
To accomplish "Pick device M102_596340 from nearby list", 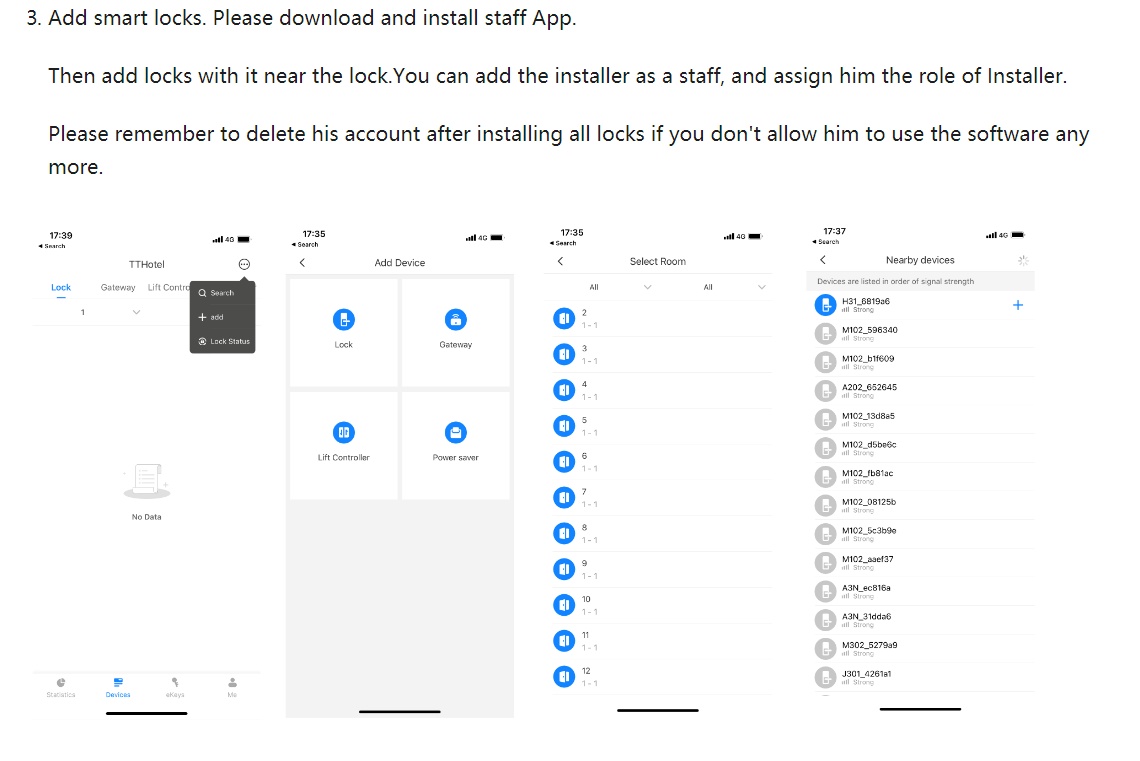I will click(869, 333).
